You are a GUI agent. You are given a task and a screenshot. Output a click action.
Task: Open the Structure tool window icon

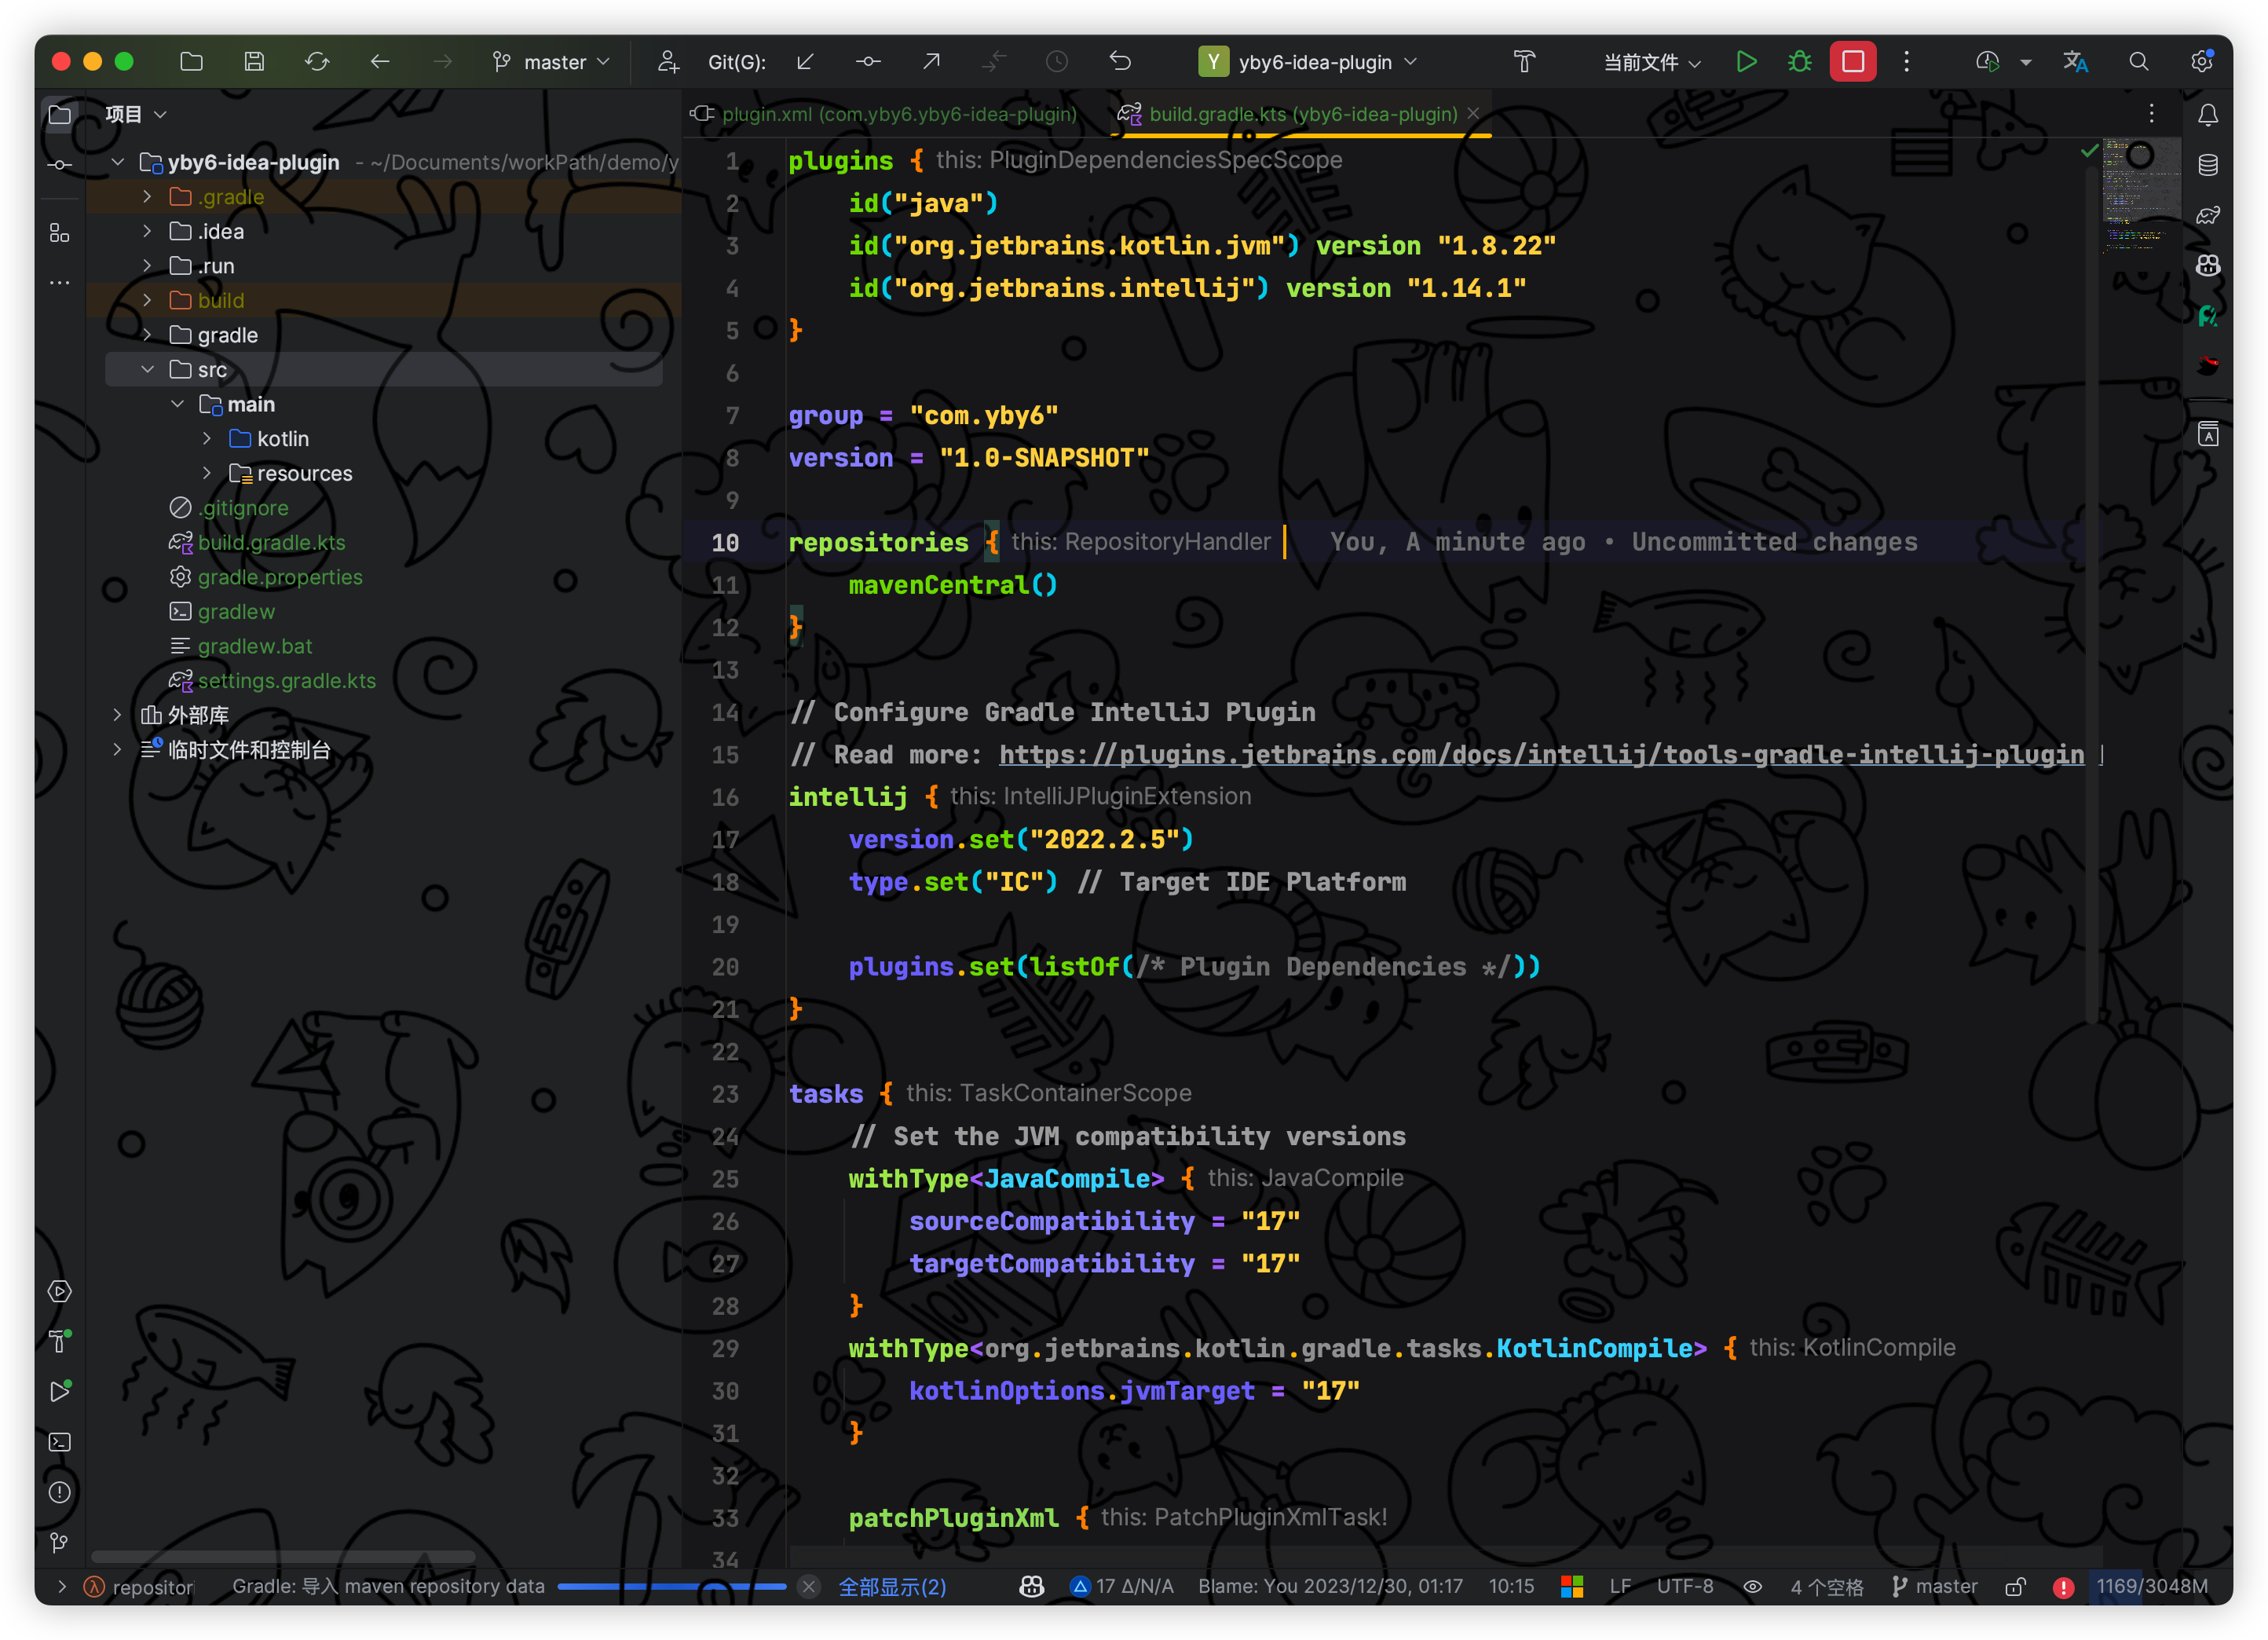[59, 233]
